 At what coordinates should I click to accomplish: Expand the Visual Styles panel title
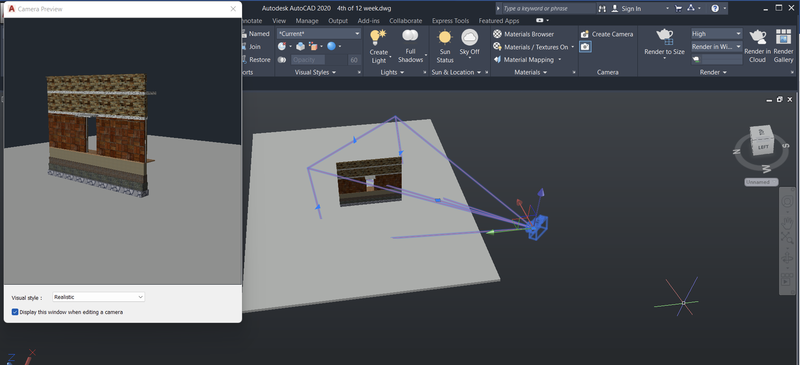315,72
